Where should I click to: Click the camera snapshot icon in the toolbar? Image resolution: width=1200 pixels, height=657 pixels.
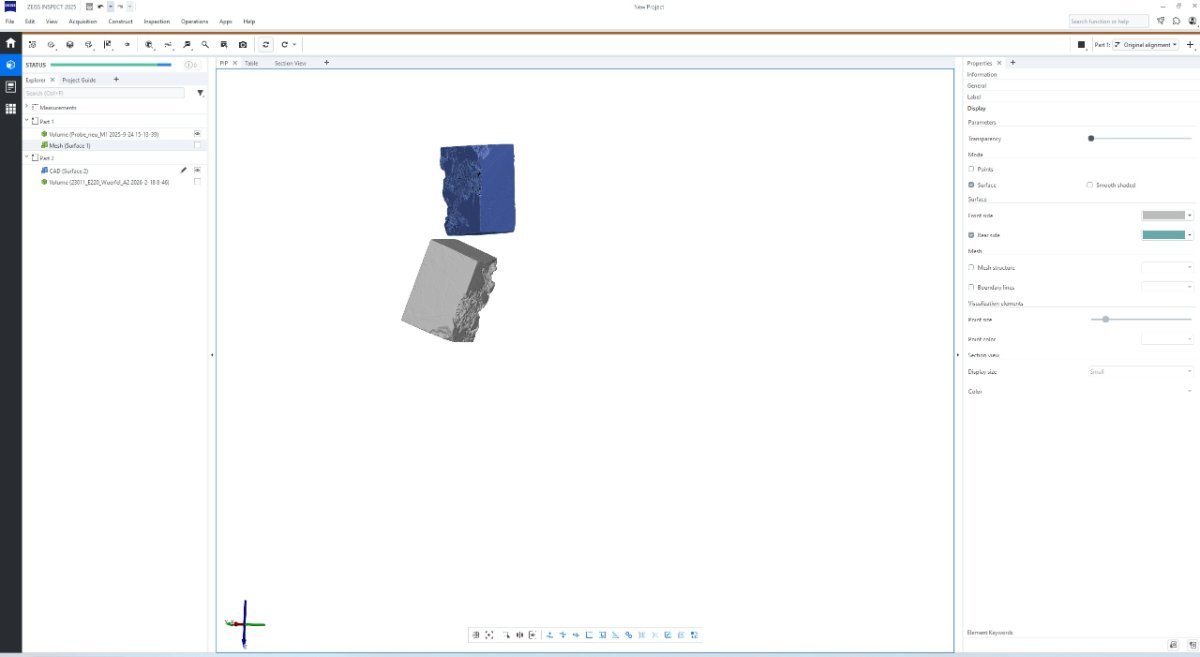coord(242,45)
